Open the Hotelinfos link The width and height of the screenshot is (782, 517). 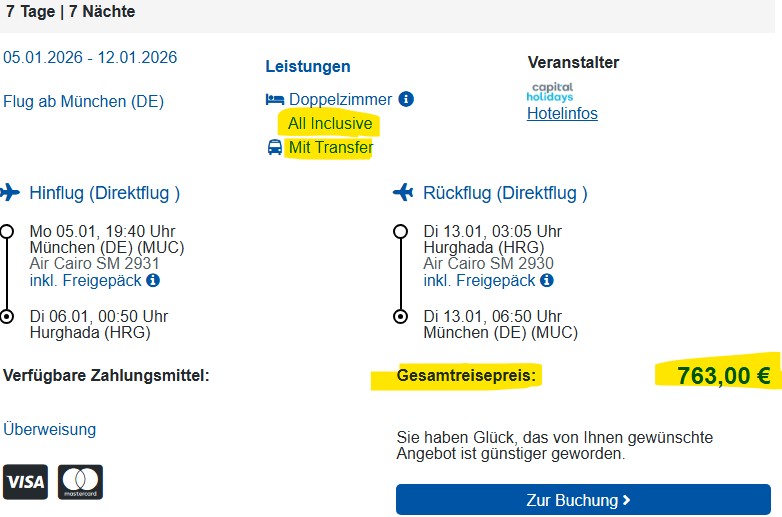(x=562, y=114)
